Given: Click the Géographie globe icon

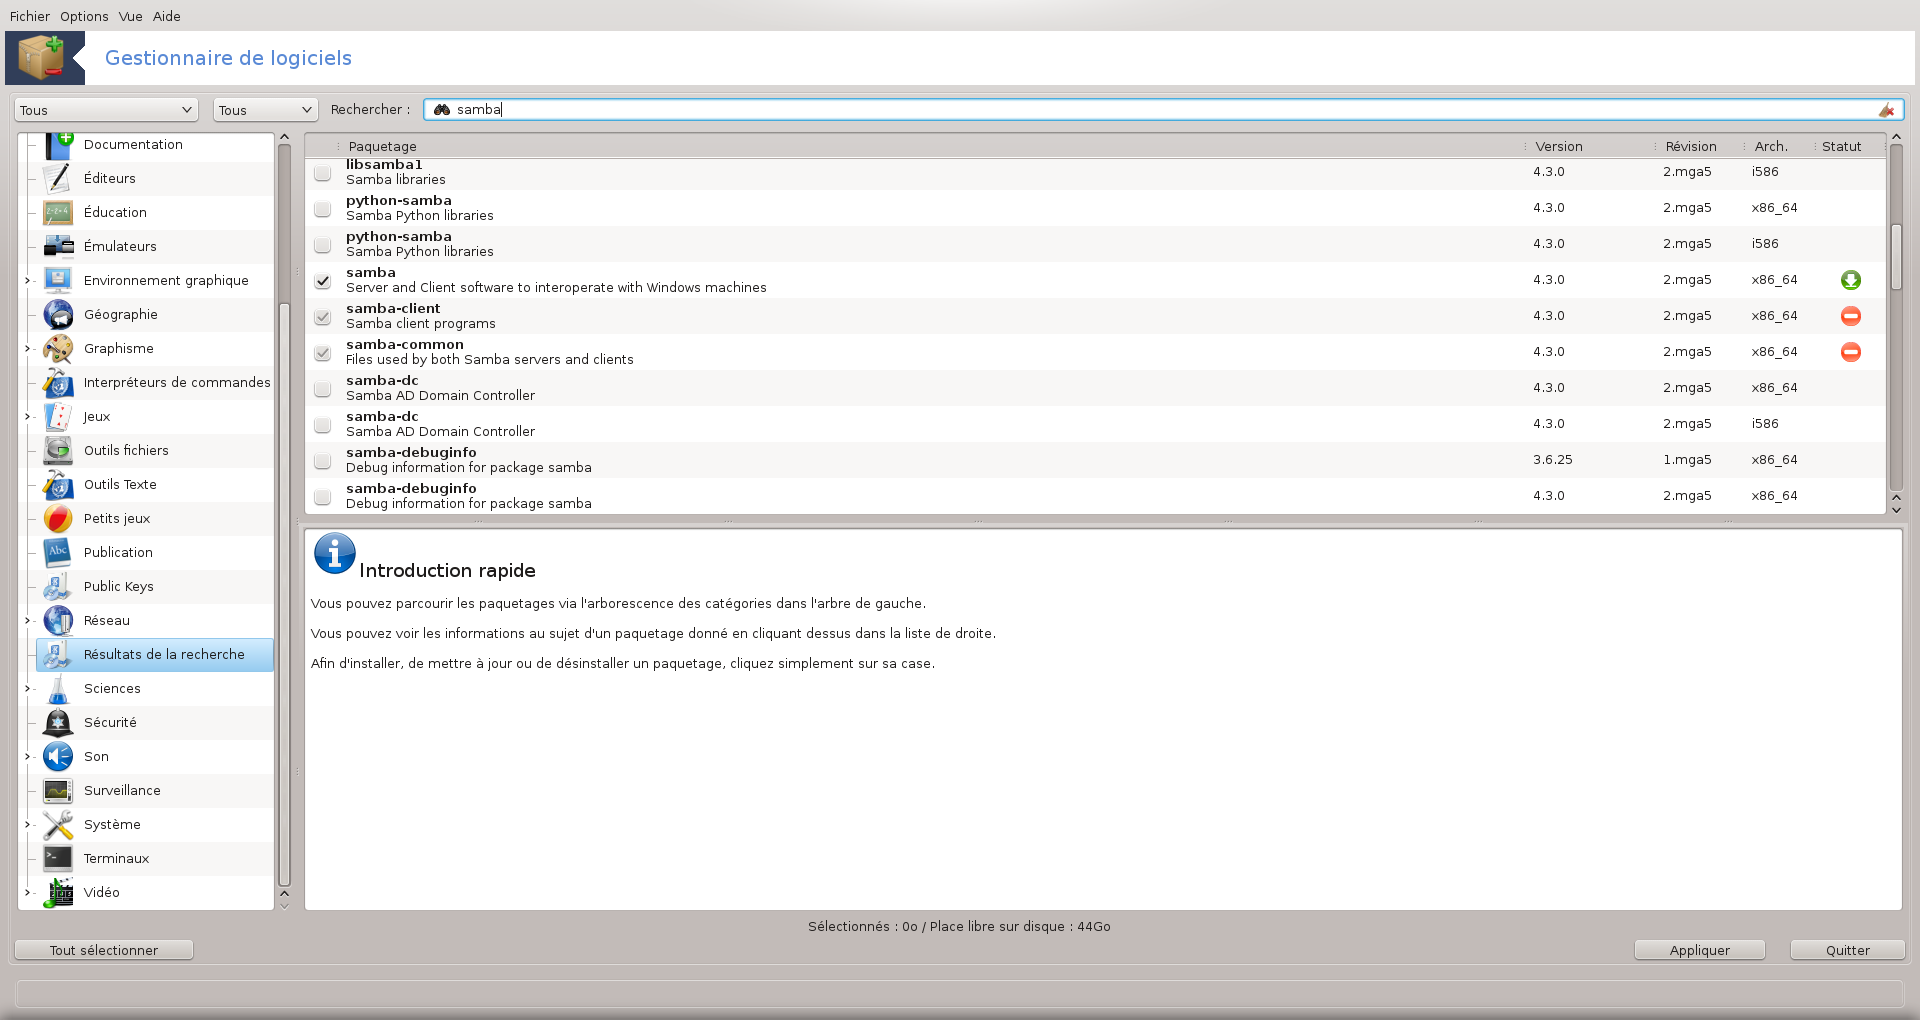Looking at the screenshot, I should point(59,315).
